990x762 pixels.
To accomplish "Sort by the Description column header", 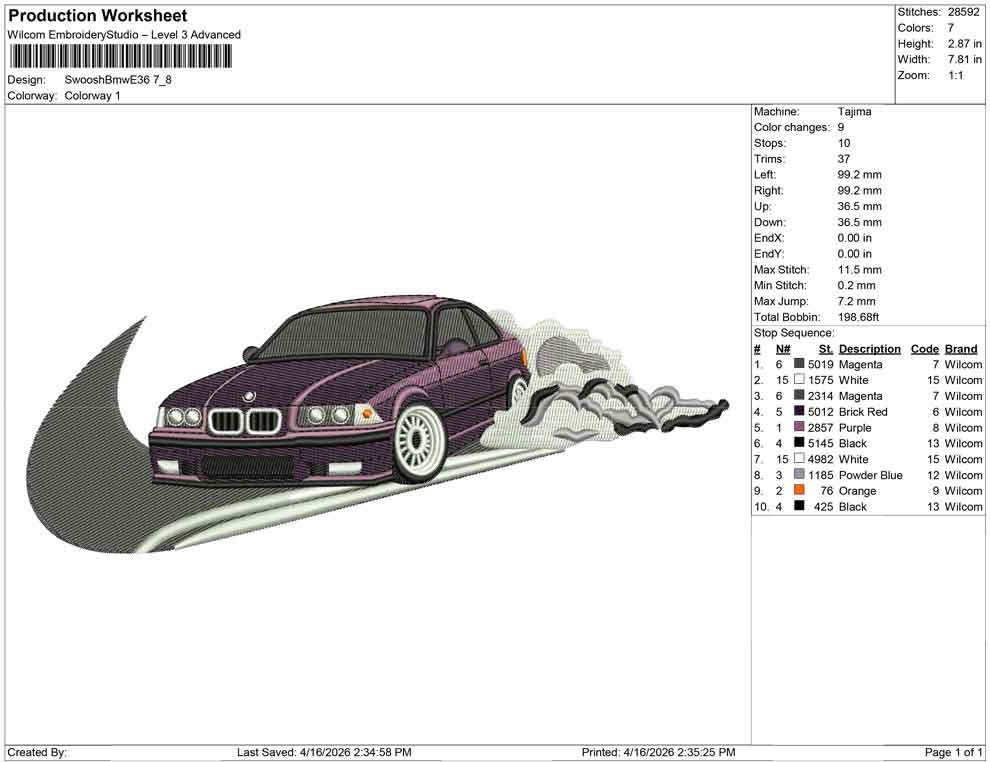I will (x=870, y=348).
